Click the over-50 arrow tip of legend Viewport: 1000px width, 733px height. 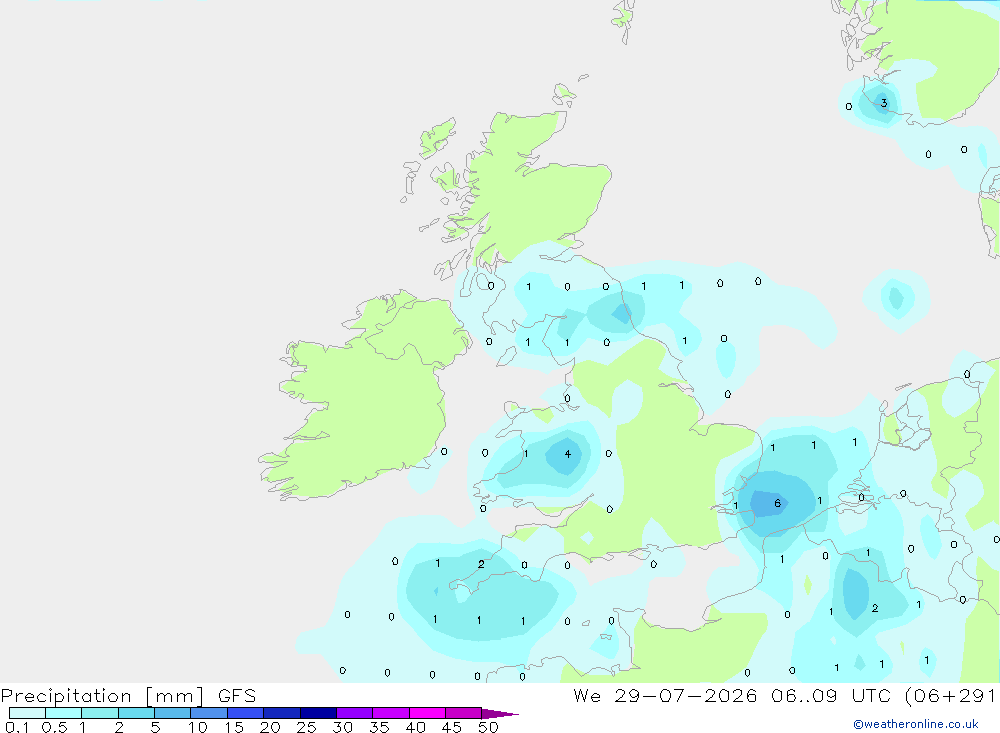point(499,714)
